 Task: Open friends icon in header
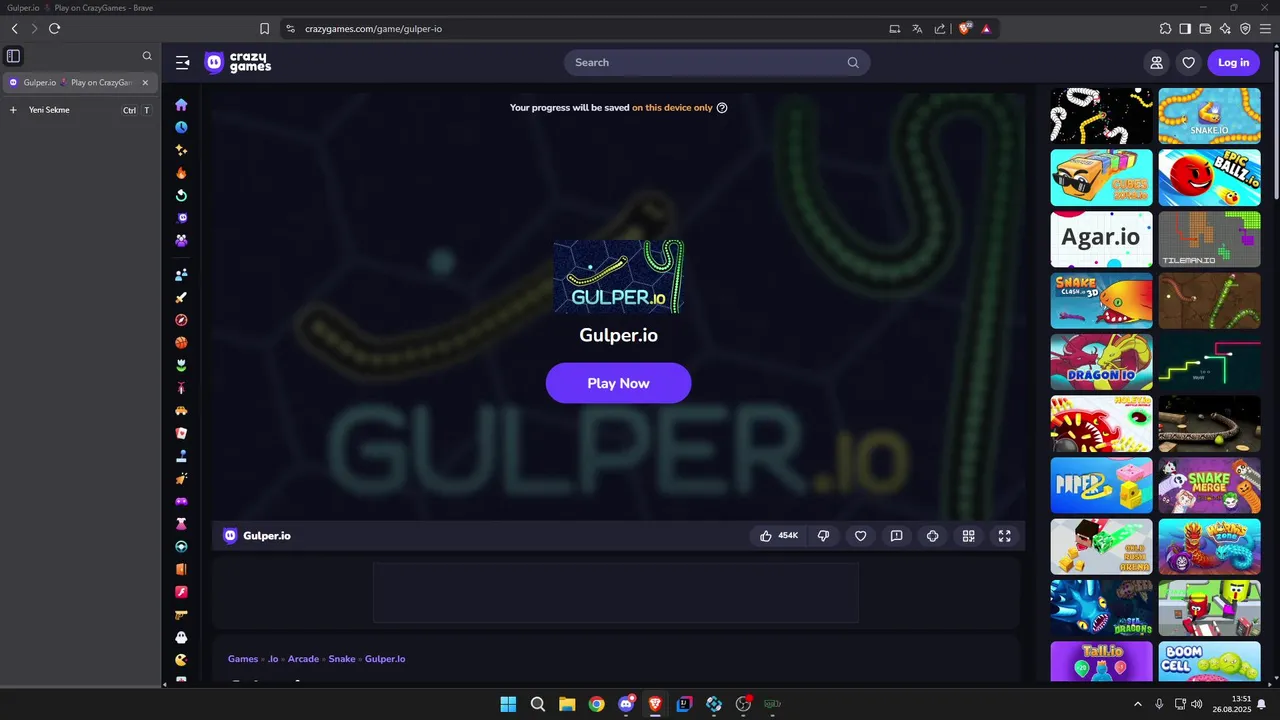1156,62
